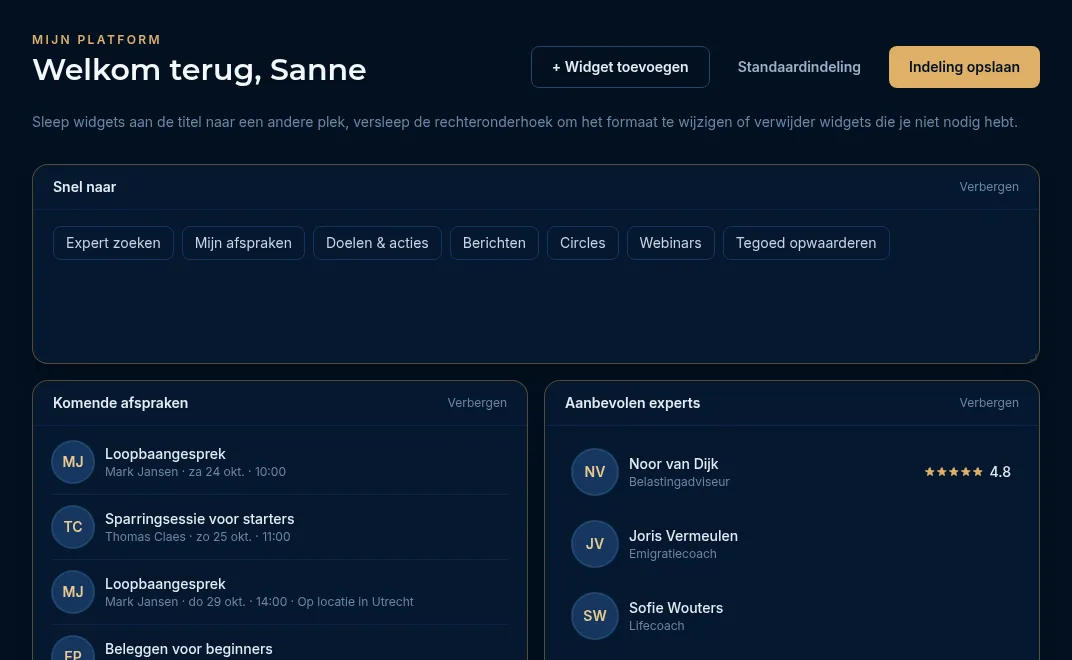Viewport: 1072px width, 660px height.
Task: Click the JV avatar of Joris Vermeulen
Action: coord(595,544)
